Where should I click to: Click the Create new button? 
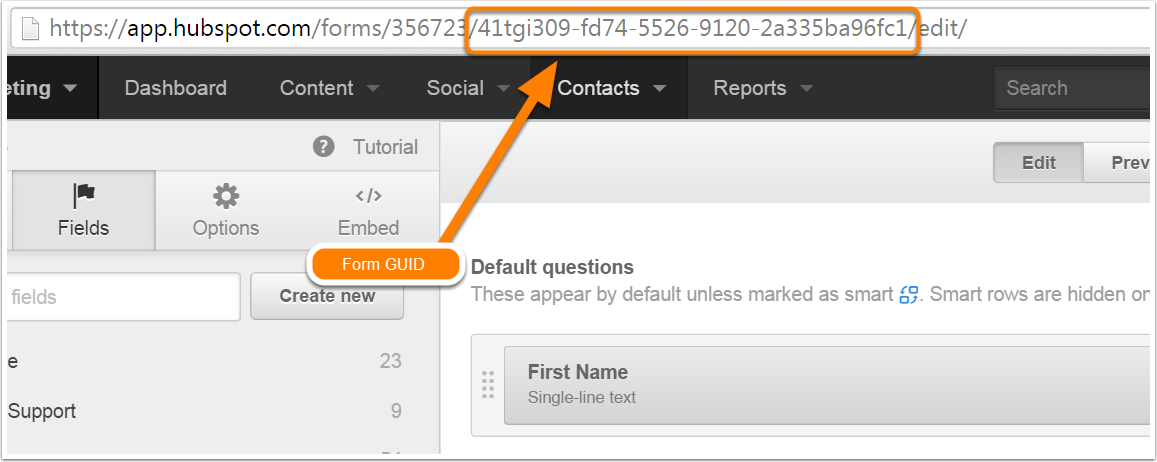[x=327, y=296]
